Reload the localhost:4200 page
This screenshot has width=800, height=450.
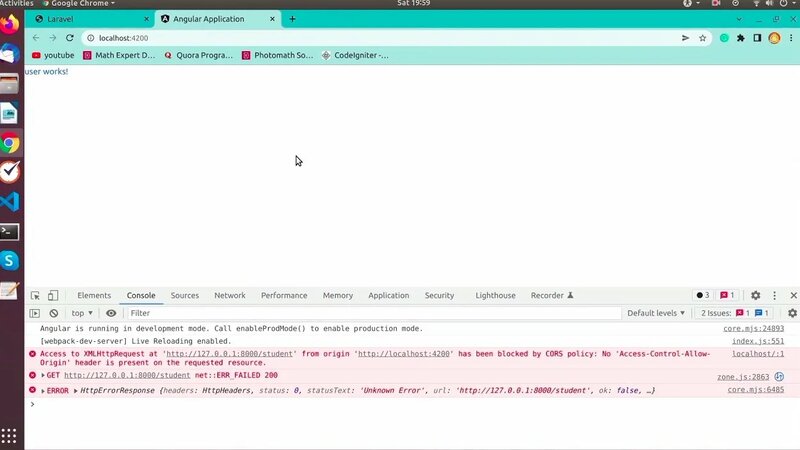70,38
